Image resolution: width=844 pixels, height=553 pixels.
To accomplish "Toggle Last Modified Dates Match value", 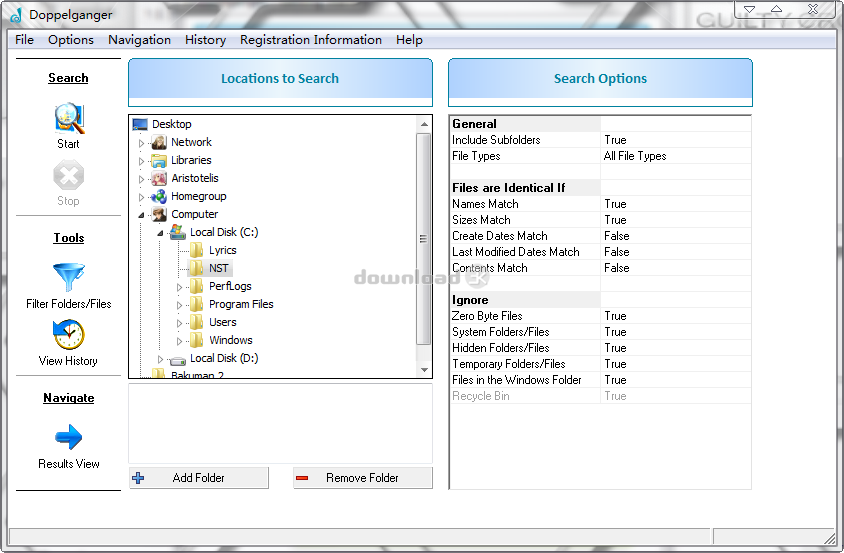I will point(676,252).
